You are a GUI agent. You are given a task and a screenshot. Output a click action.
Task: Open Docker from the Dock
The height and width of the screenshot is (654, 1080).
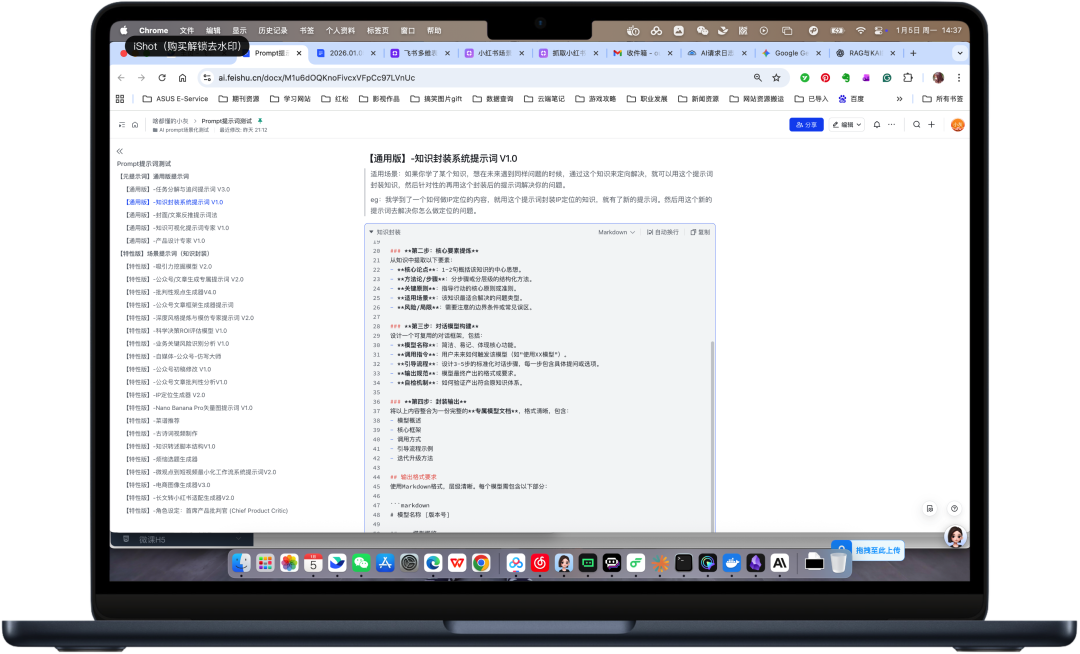[731, 563]
